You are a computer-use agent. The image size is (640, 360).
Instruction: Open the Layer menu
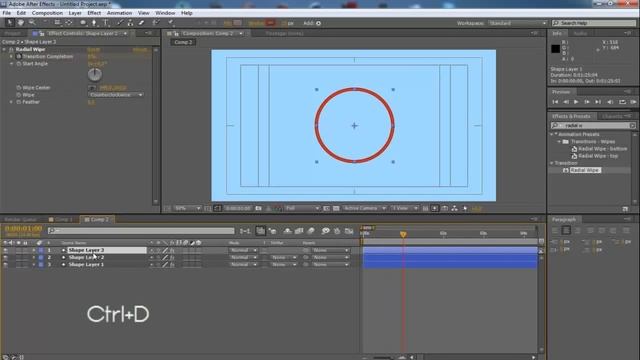click(75, 13)
